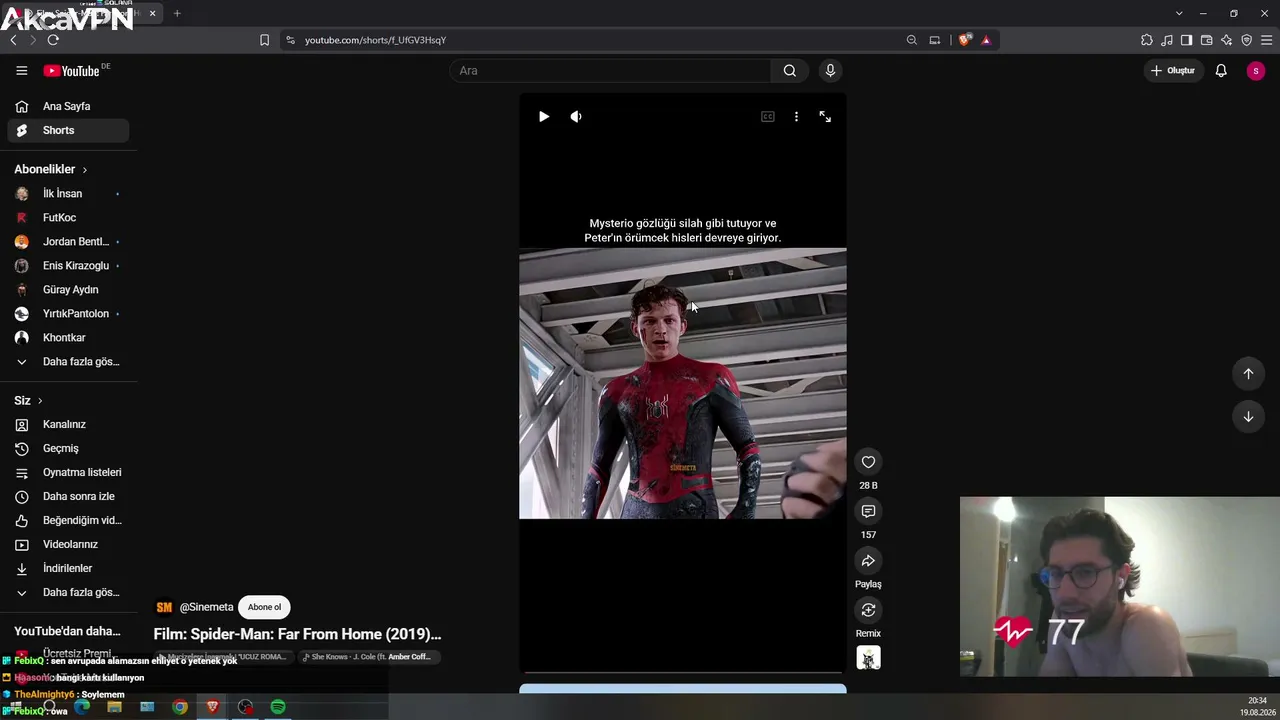
Task: Zoom out via address bar magnifier
Action: (911, 40)
